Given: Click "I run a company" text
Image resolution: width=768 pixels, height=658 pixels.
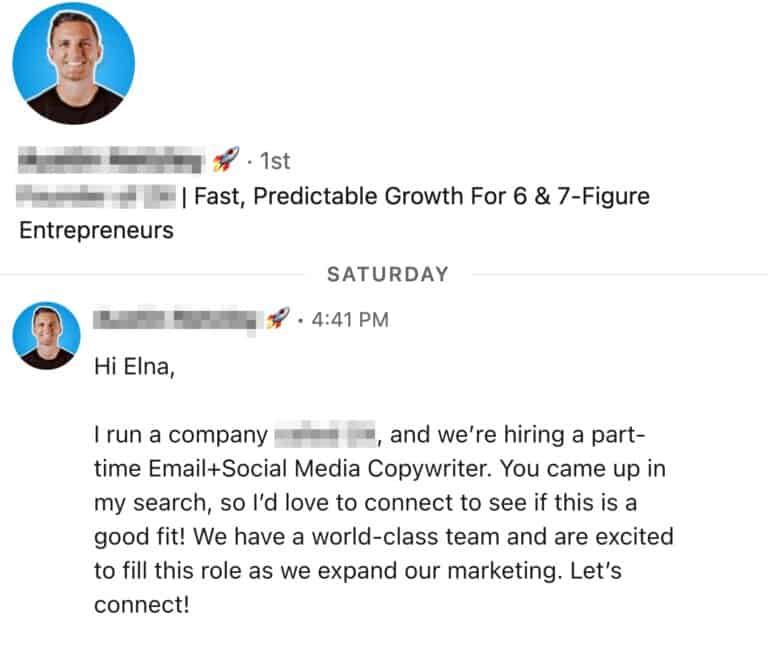Looking at the screenshot, I should pyautogui.click(x=178, y=436).
